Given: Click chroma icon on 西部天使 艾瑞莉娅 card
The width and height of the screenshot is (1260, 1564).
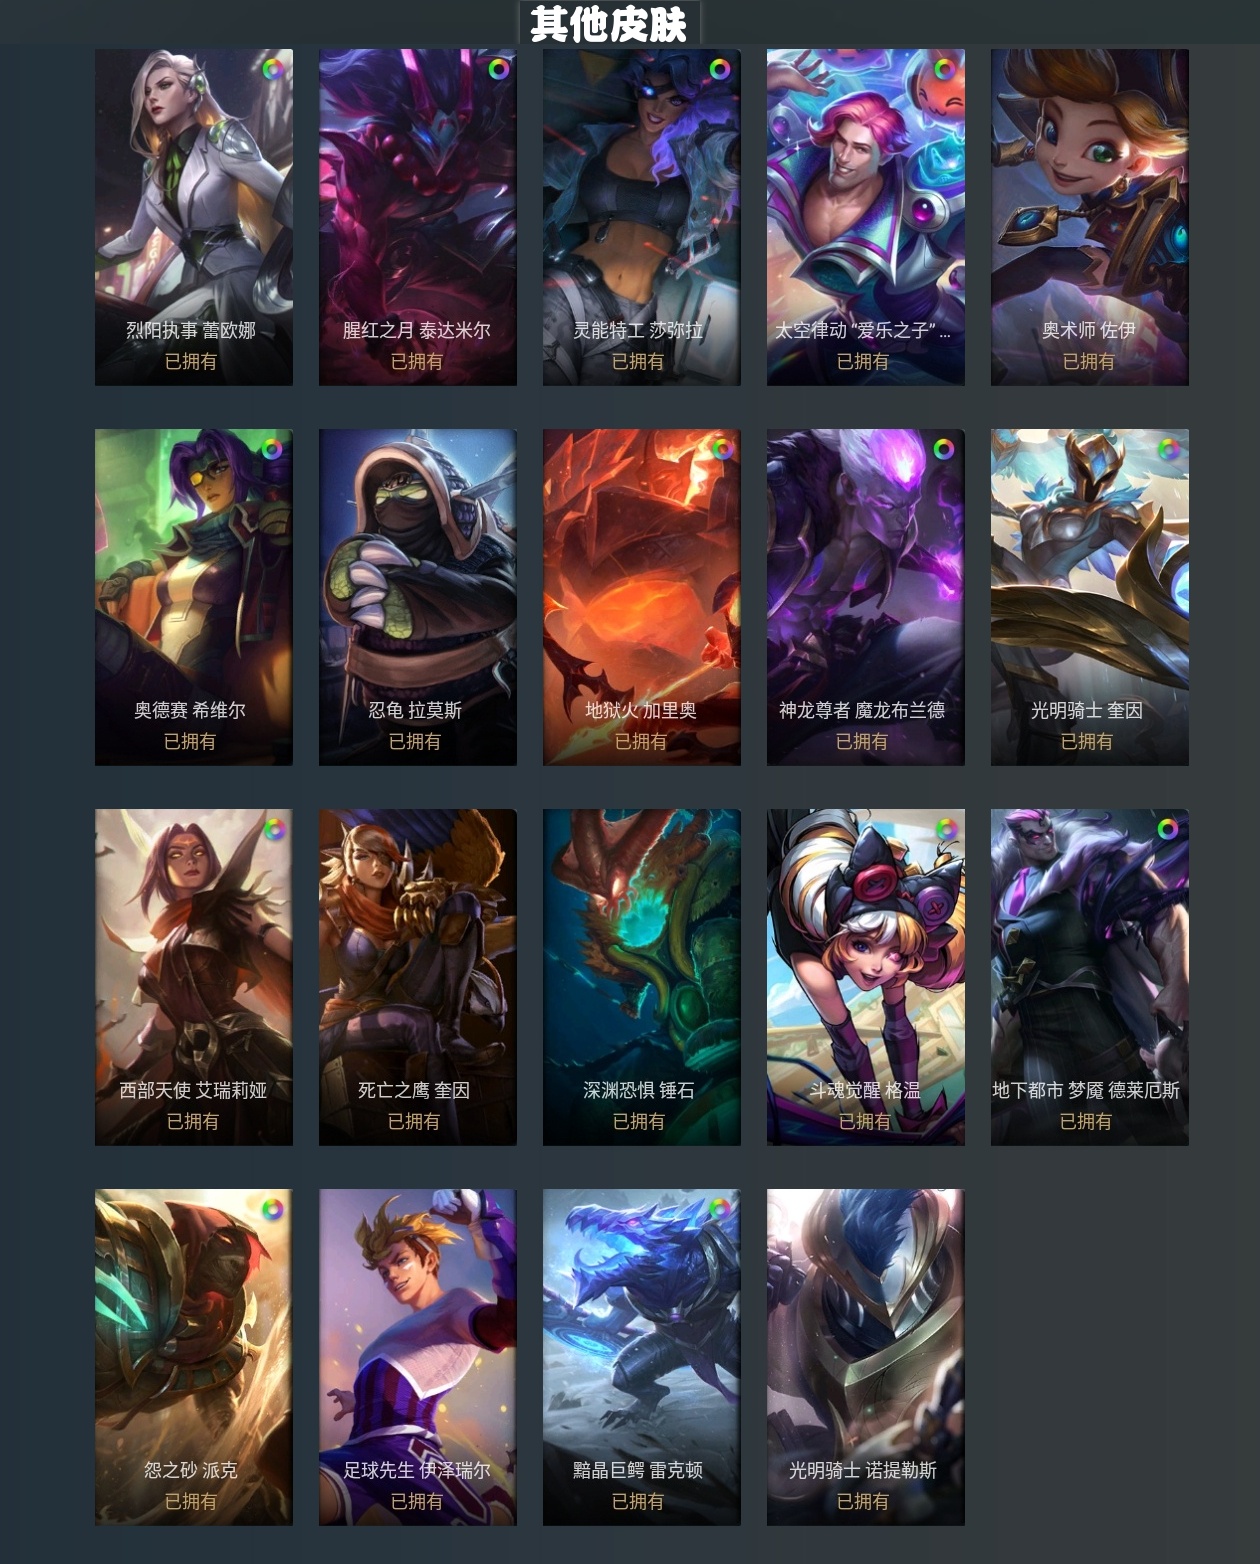Looking at the screenshot, I should point(272,829).
